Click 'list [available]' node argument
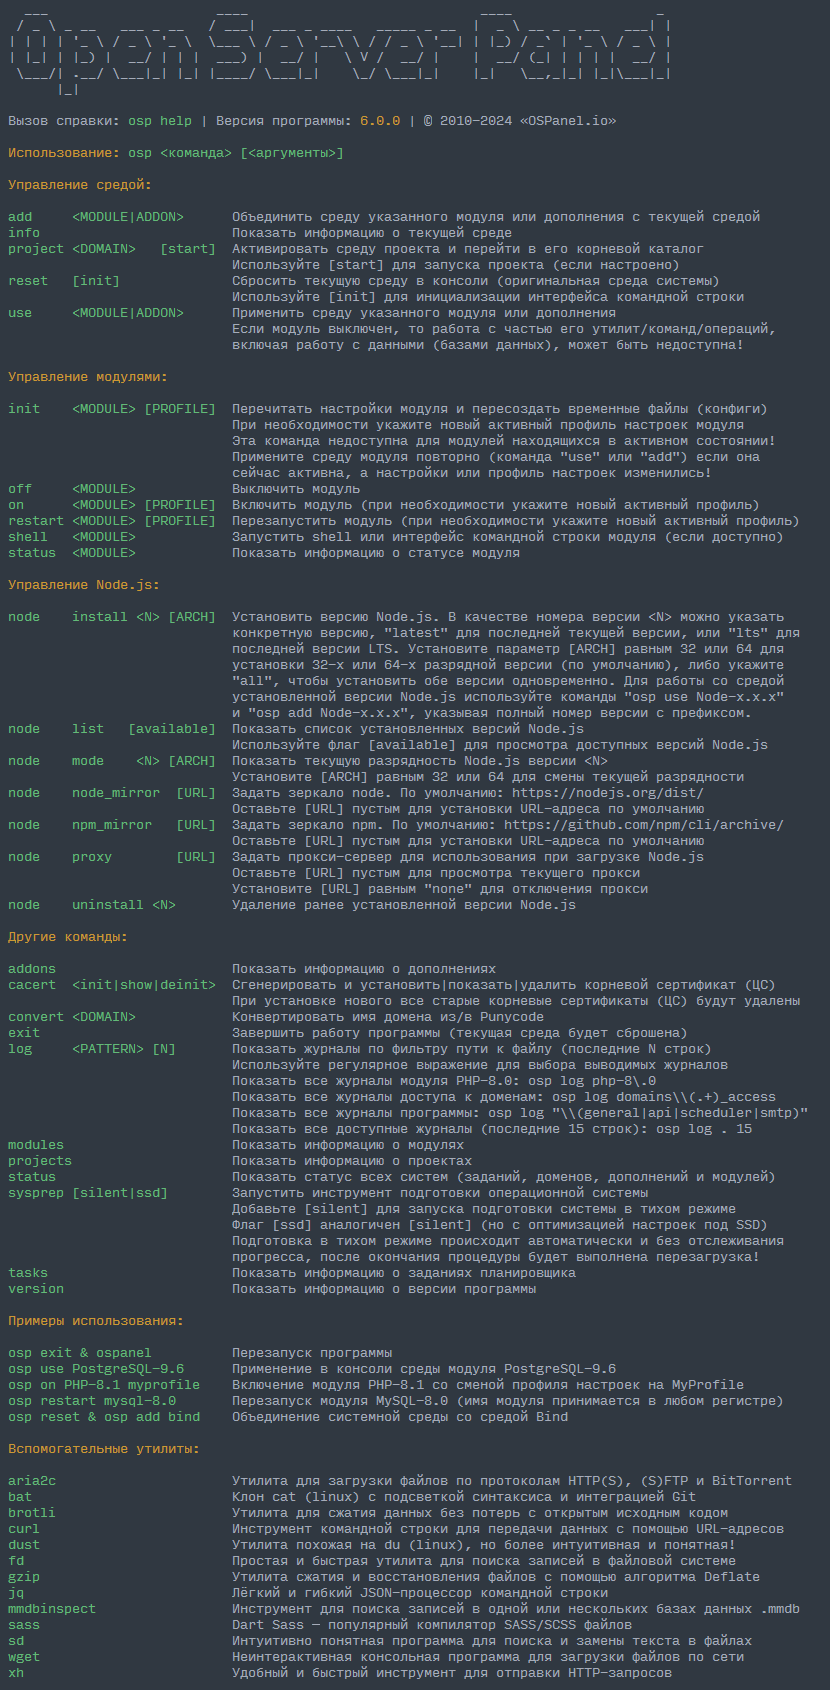Screen dimensions: 830x1690 pyautogui.click(x=144, y=729)
